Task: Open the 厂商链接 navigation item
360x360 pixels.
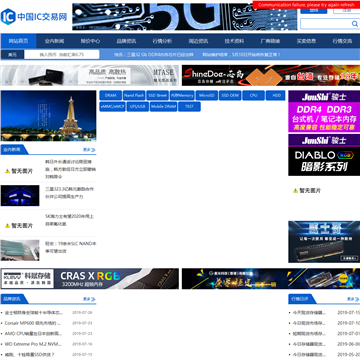Action: point(270,41)
